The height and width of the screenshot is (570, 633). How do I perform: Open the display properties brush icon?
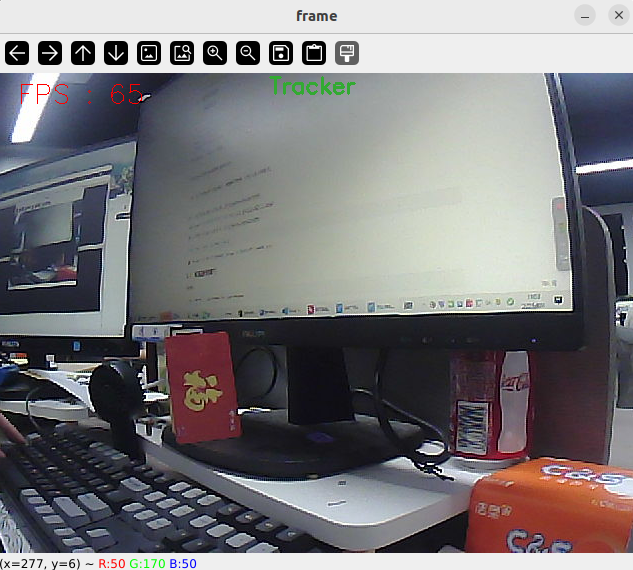347,53
